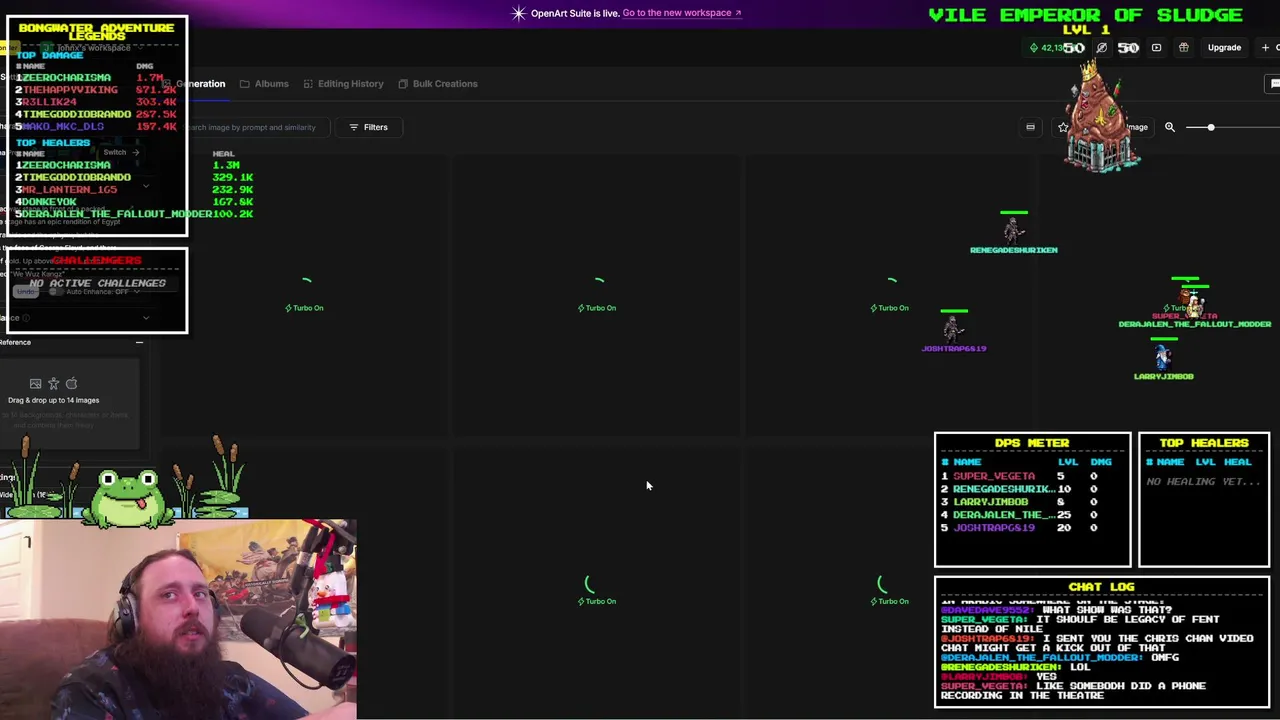Click the LARRYJIMBOB character label
This screenshot has height=720, width=1280.
coord(1163,377)
